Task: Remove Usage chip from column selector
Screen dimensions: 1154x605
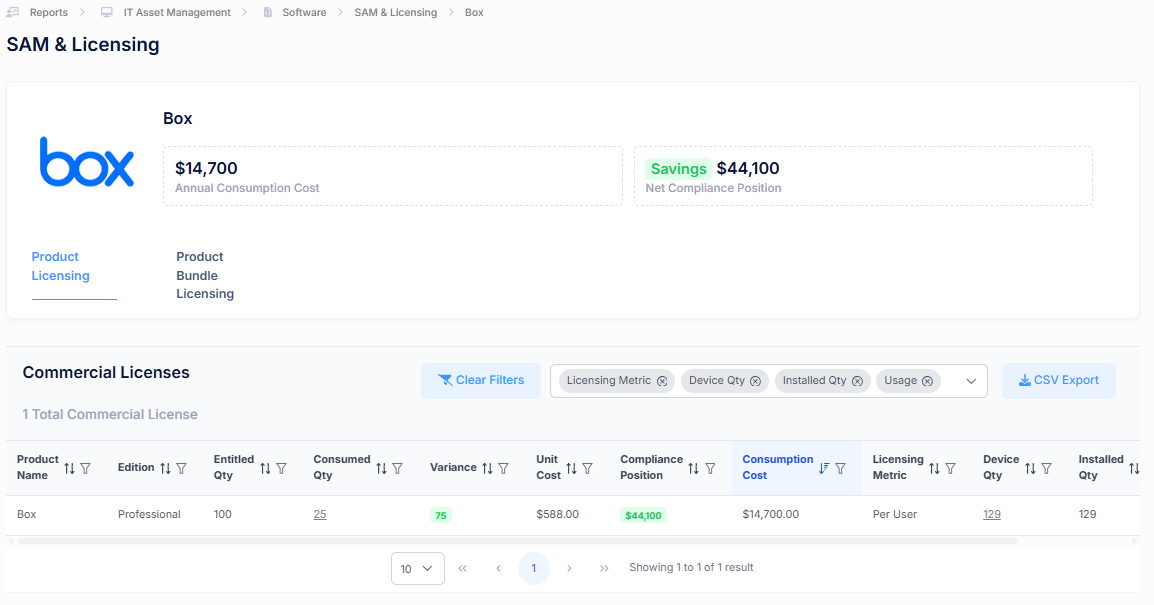Action: [x=927, y=381]
